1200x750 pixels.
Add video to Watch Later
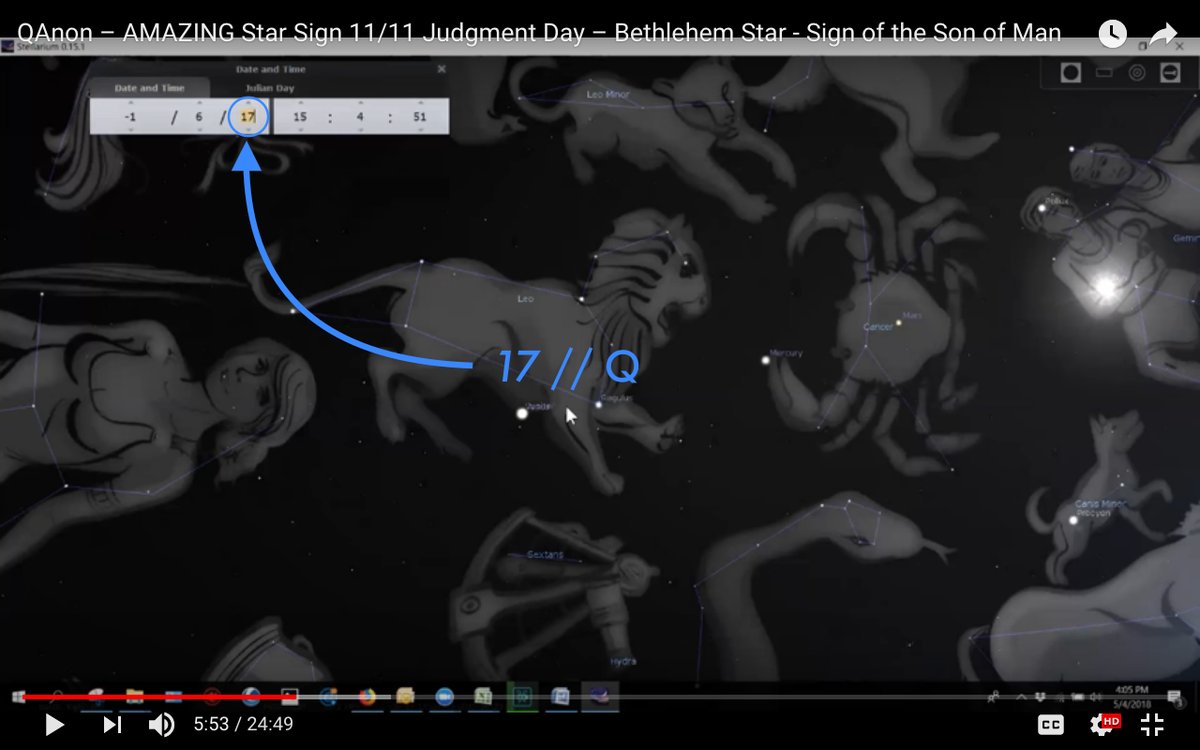[x=1112, y=34]
